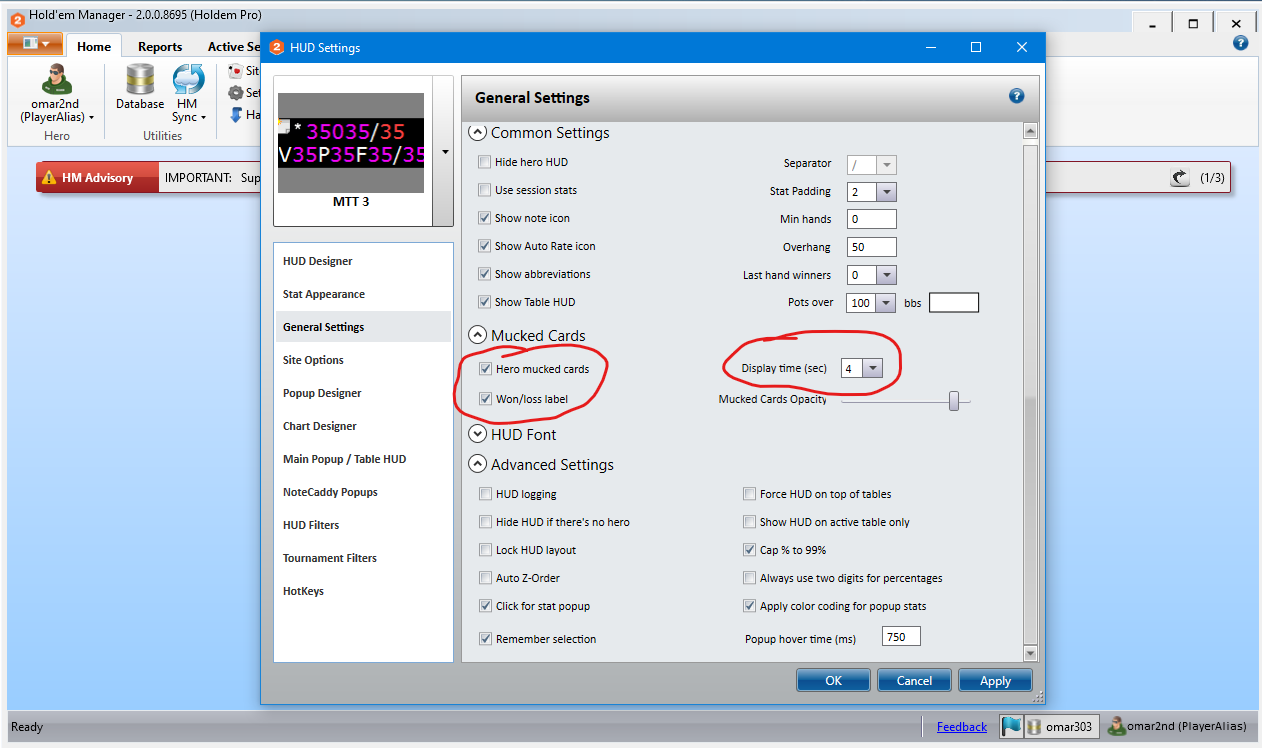Toggle Apply color coding for popup stats
Screen dimensions: 1262x748
(x=750, y=606)
